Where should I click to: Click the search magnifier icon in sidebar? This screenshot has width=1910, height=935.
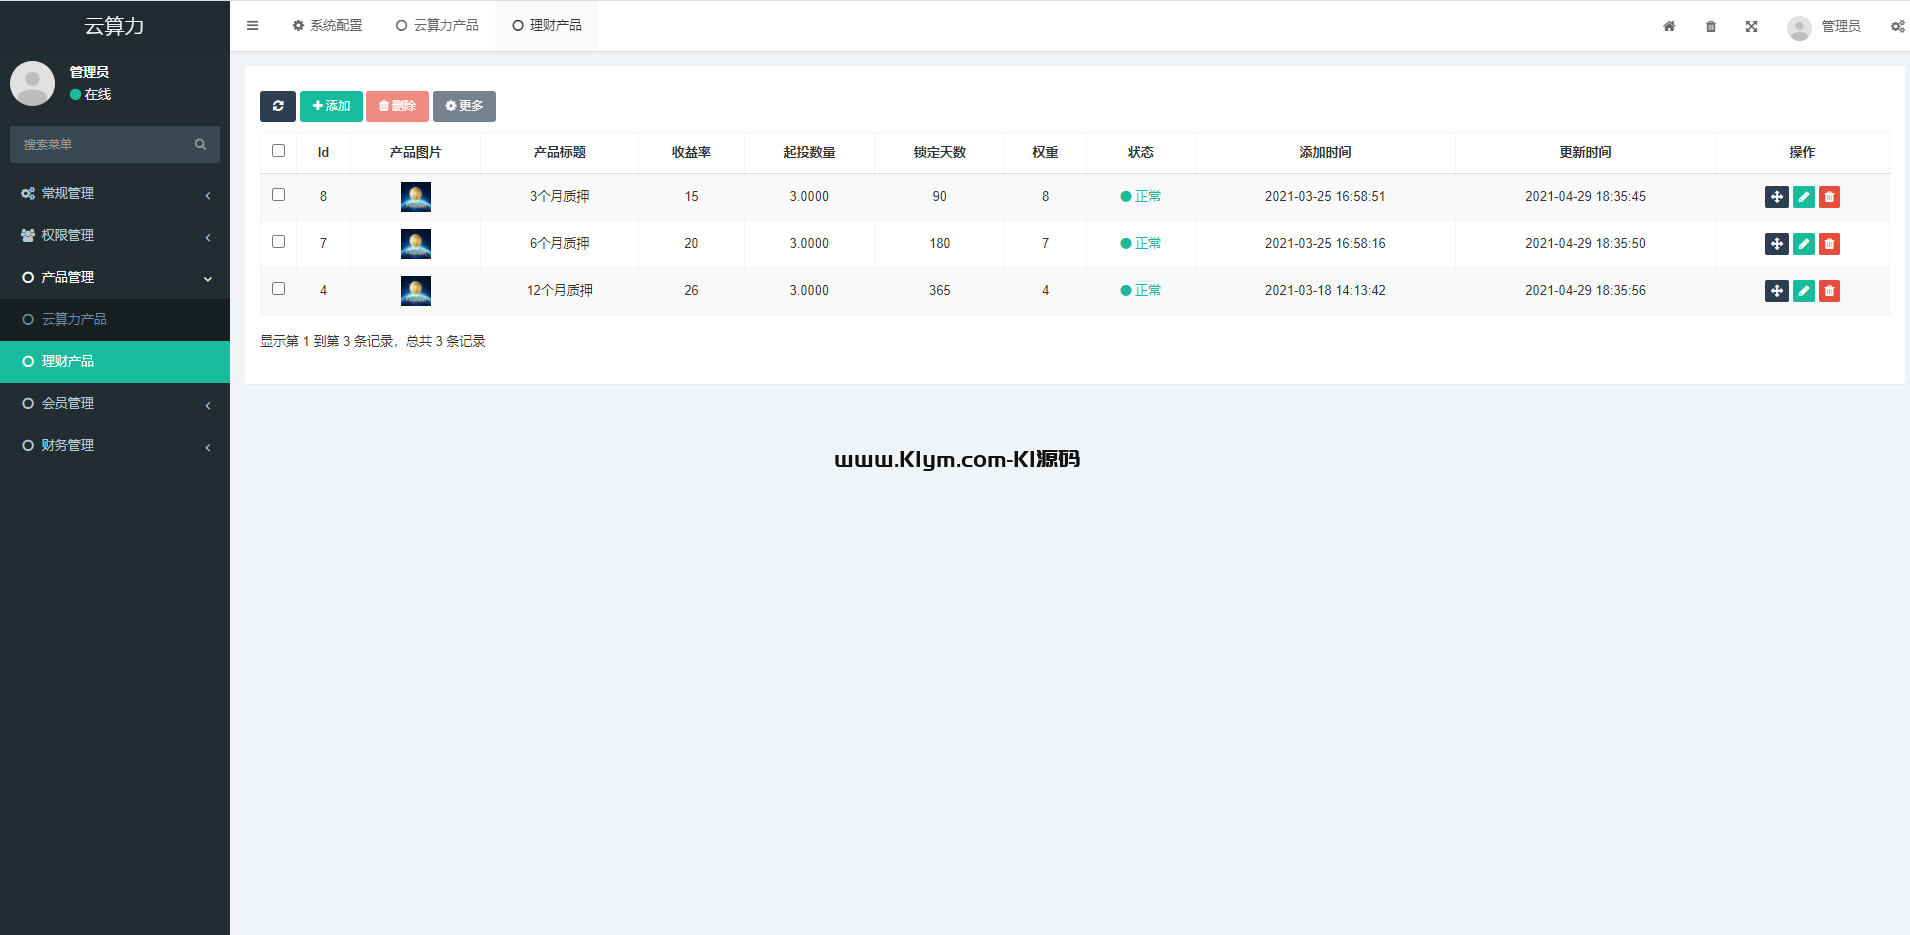pyautogui.click(x=200, y=144)
